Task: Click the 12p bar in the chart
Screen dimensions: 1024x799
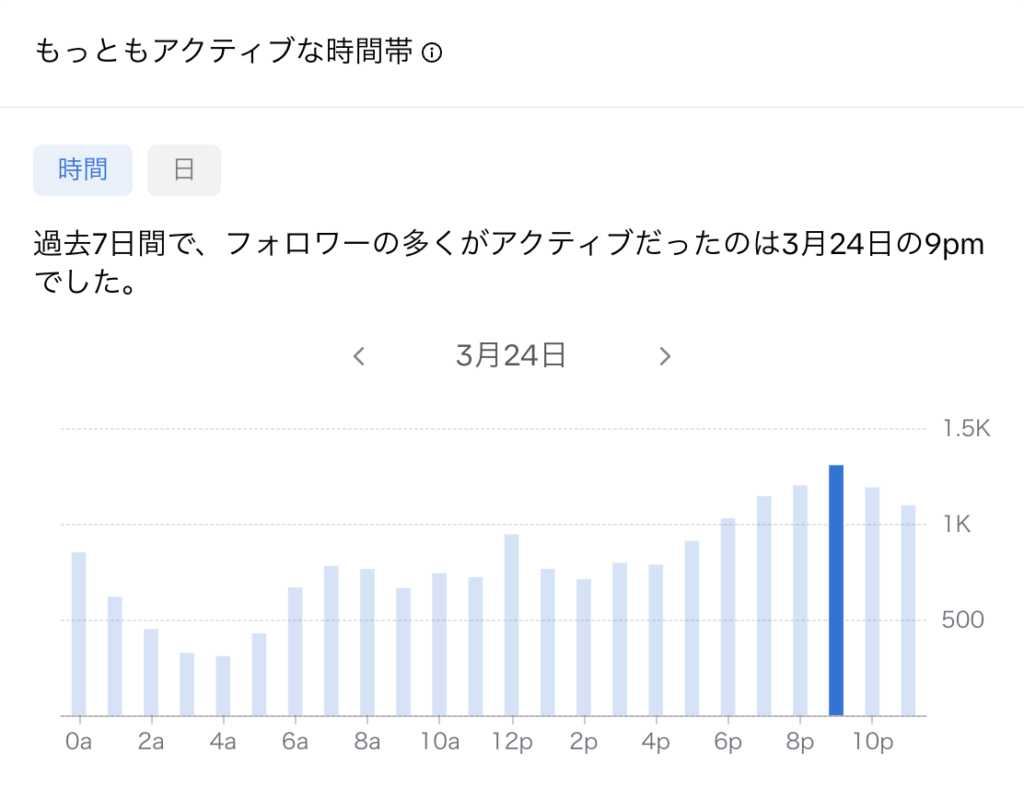Action: tap(512, 625)
